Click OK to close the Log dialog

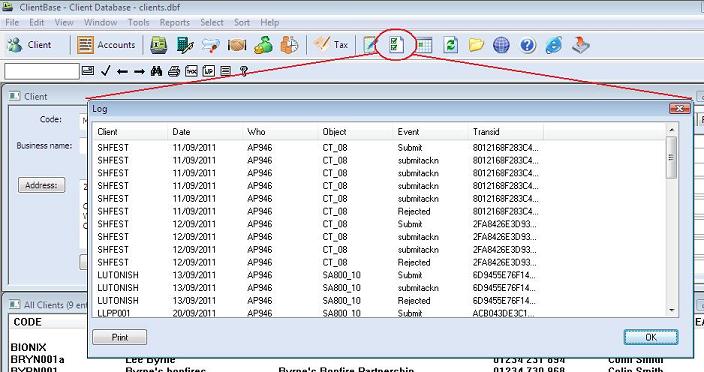[x=651, y=337]
